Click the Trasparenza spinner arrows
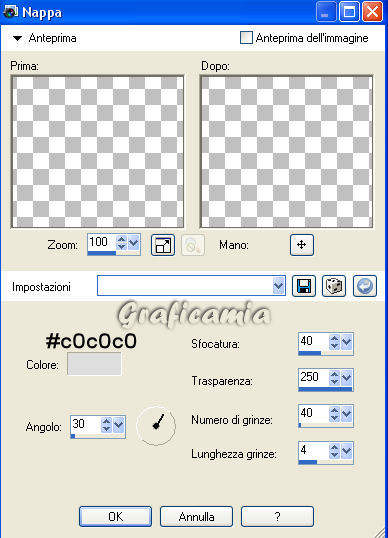The width and height of the screenshot is (388, 538). point(334,378)
